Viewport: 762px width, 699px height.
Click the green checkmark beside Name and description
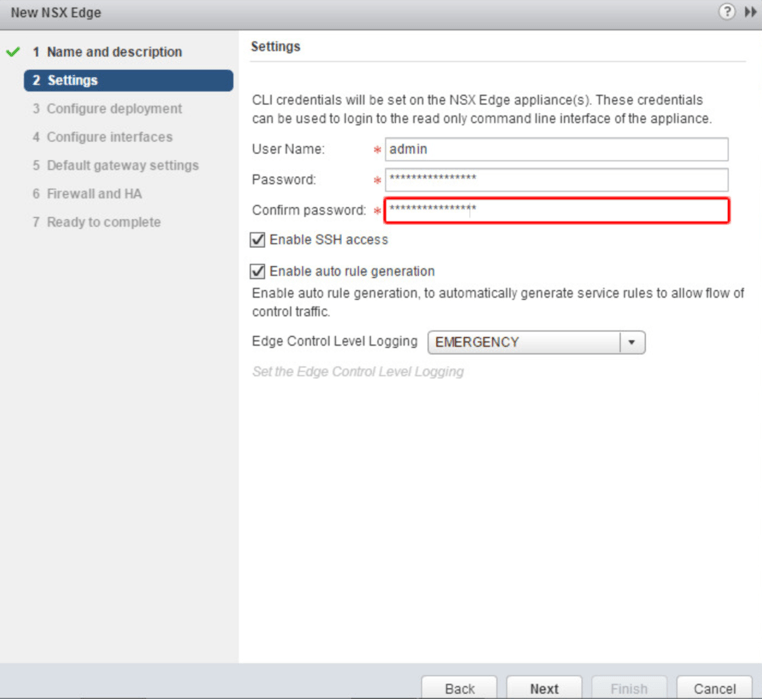pyautogui.click(x=13, y=52)
